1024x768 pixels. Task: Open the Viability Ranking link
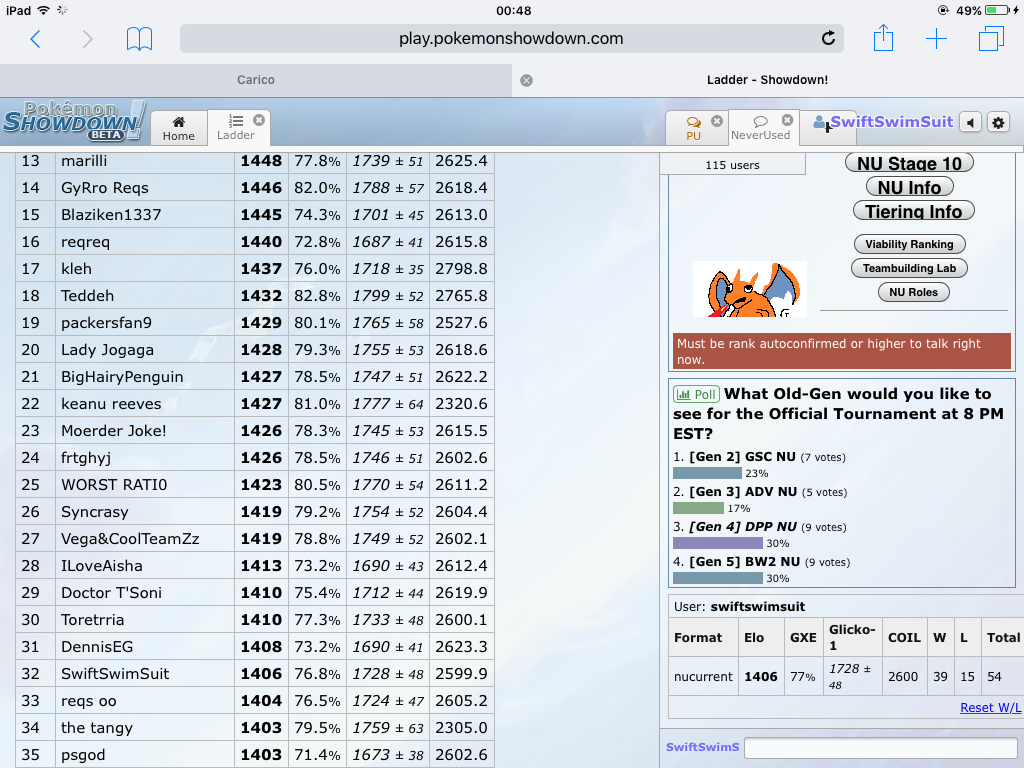pos(909,244)
